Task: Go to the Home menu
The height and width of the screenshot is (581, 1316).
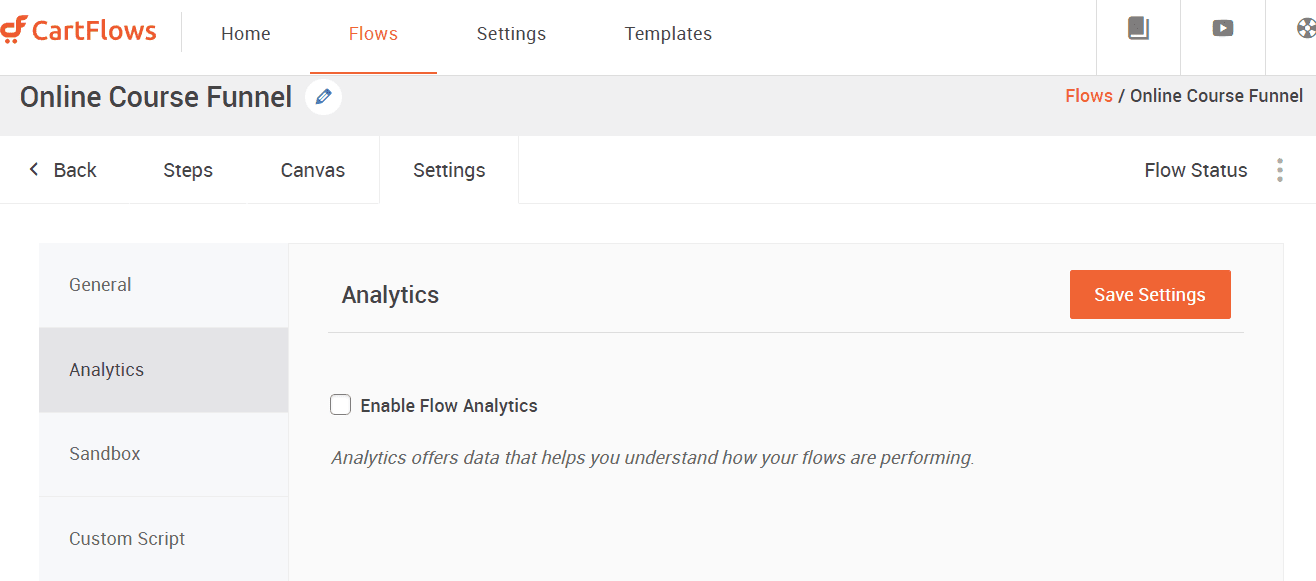Action: pyautogui.click(x=246, y=34)
